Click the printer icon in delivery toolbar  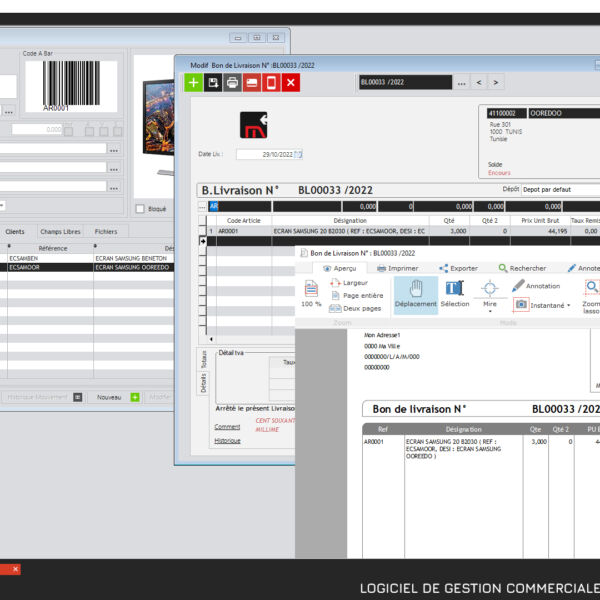point(232,82)
